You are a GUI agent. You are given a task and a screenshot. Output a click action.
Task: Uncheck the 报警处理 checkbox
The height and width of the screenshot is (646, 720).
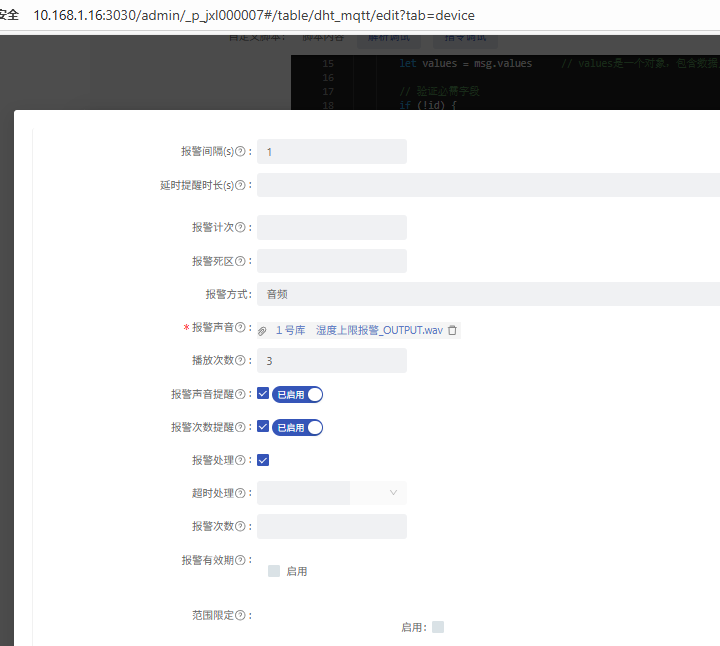[263, 460]
